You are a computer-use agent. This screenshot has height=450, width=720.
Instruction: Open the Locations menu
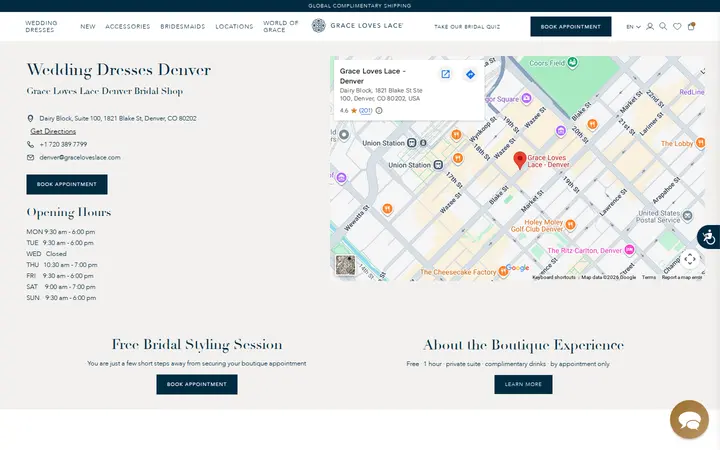coord(234,27)
